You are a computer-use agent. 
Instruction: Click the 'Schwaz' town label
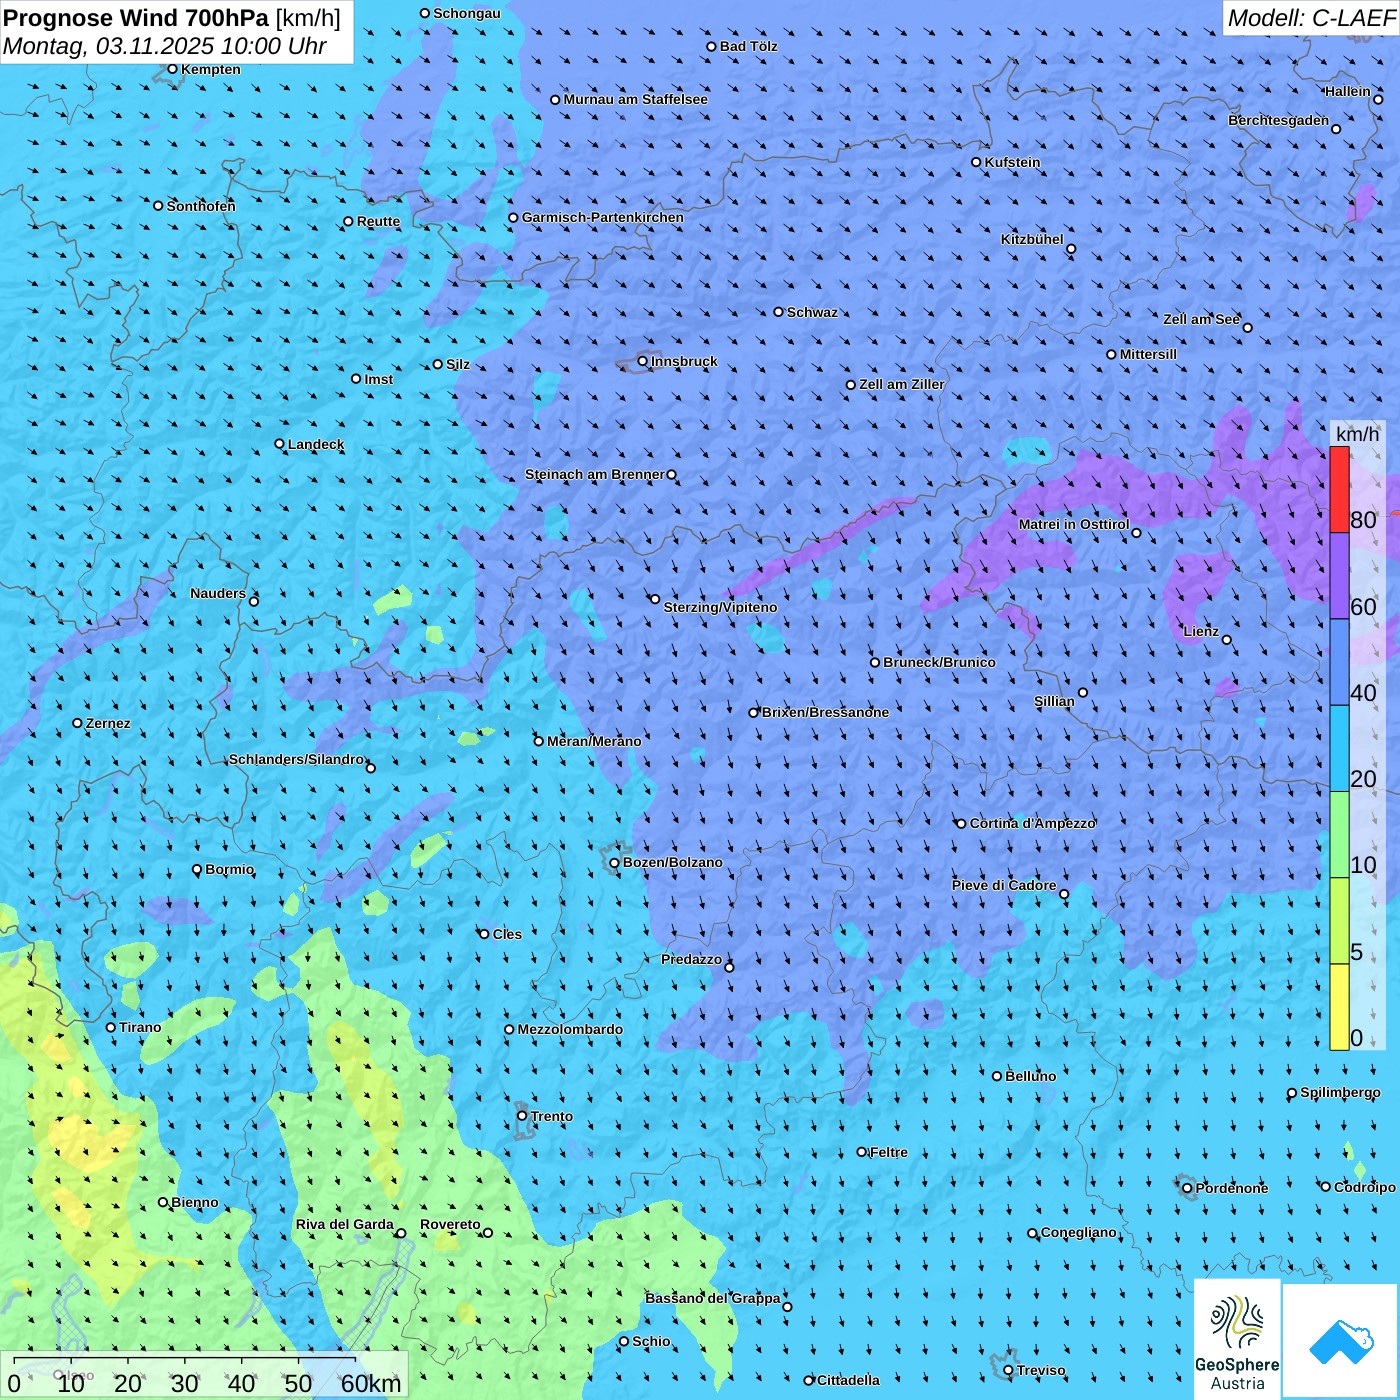coord(812,312)
